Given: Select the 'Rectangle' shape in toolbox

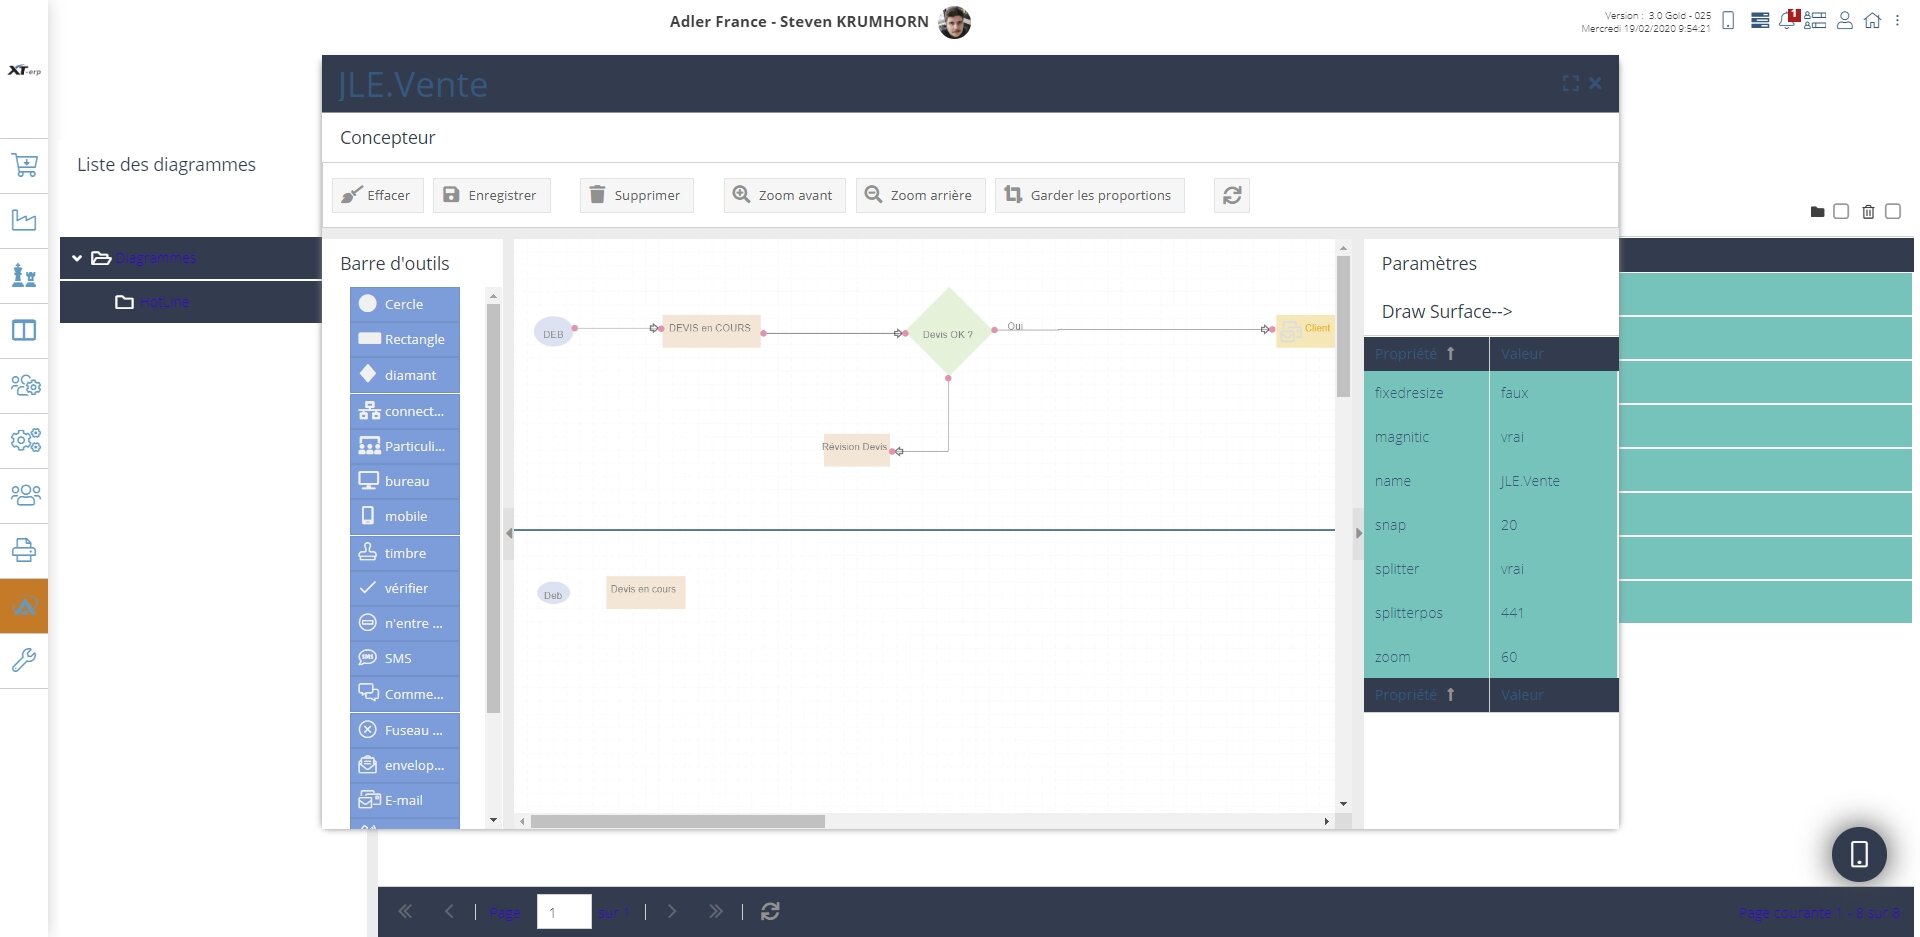Looking at the screenshot, I should 405,339.
